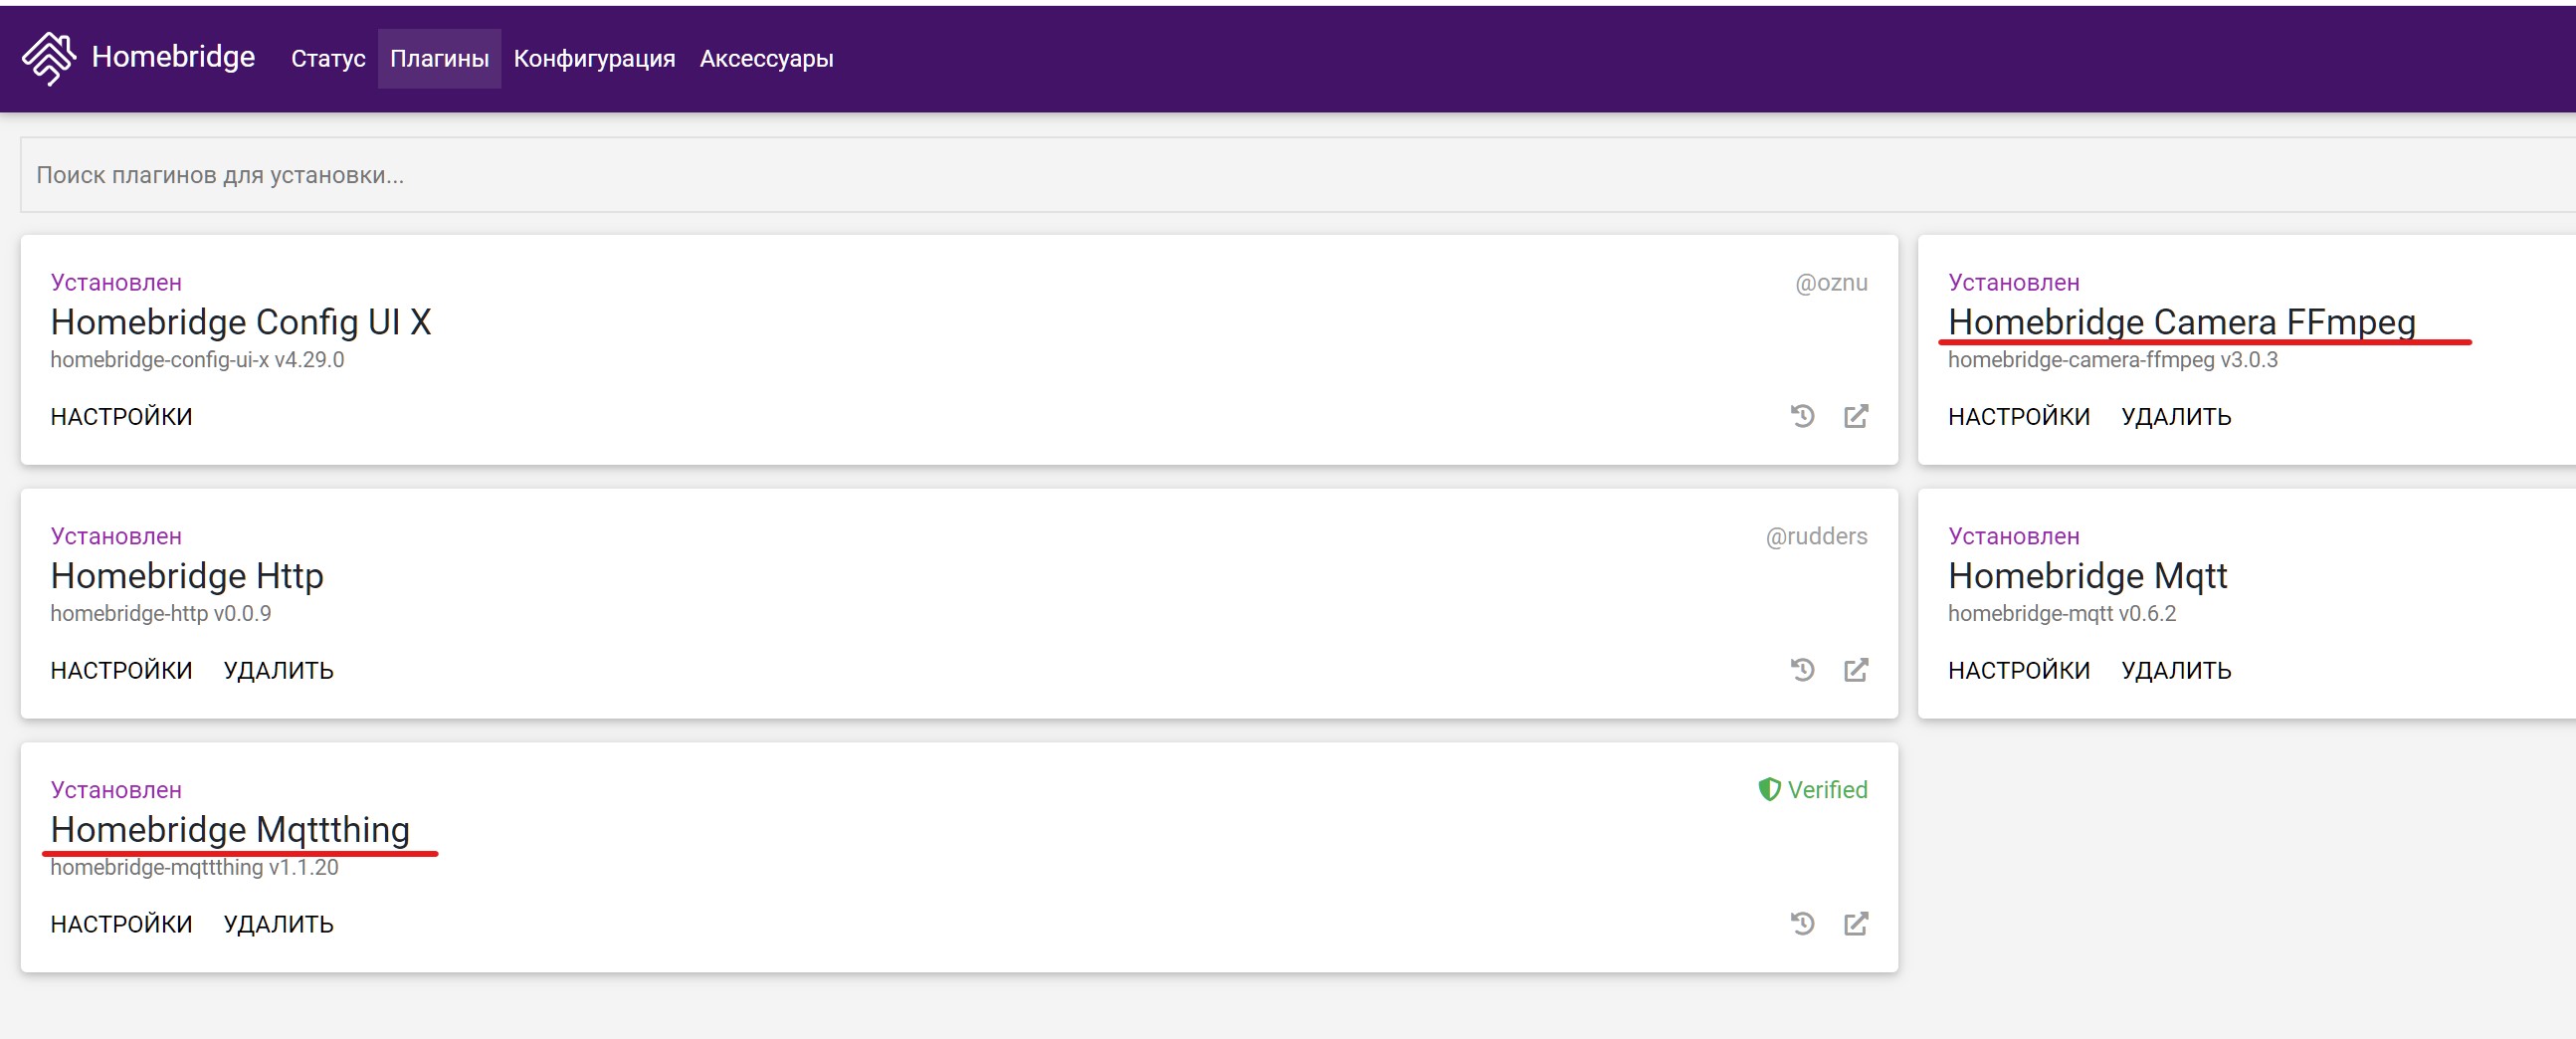Click the Homebridge Http plugin title
The height and width of the screenshot is (1039, 2576).
tap(187, 576)
